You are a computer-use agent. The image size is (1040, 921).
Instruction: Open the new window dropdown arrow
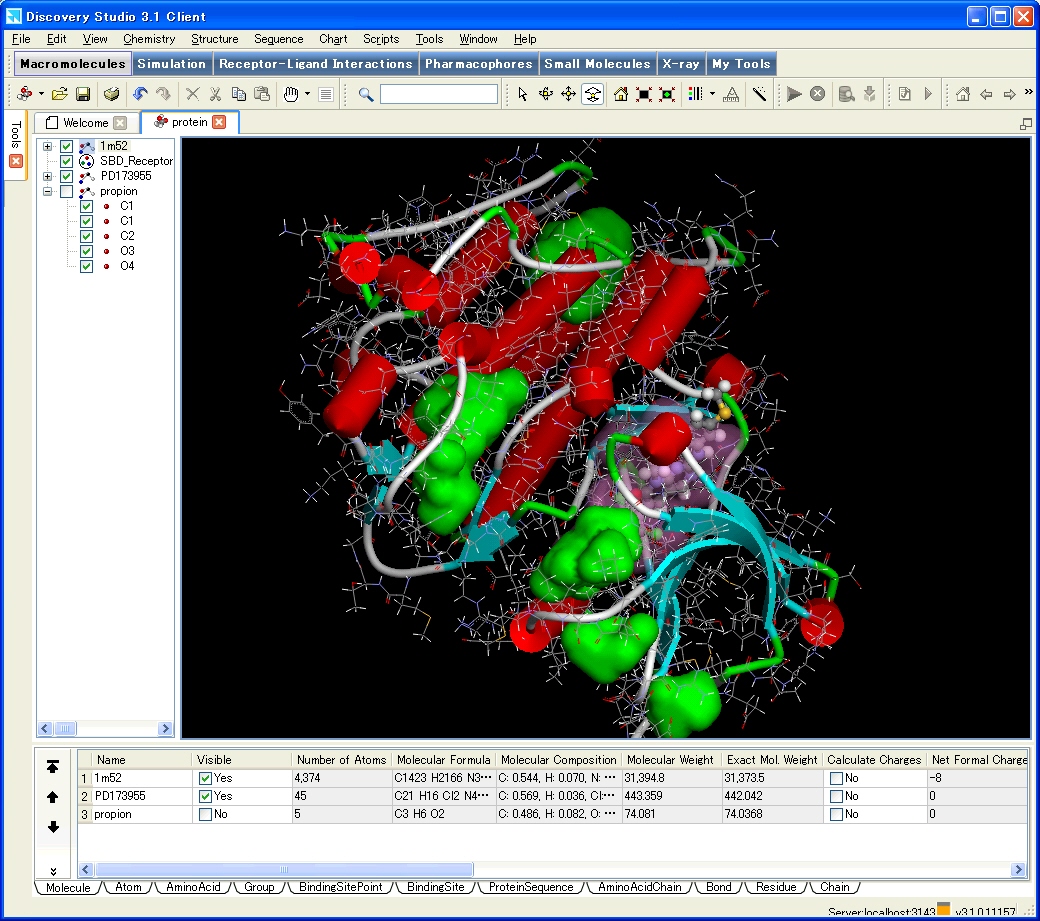coord(41,94)
